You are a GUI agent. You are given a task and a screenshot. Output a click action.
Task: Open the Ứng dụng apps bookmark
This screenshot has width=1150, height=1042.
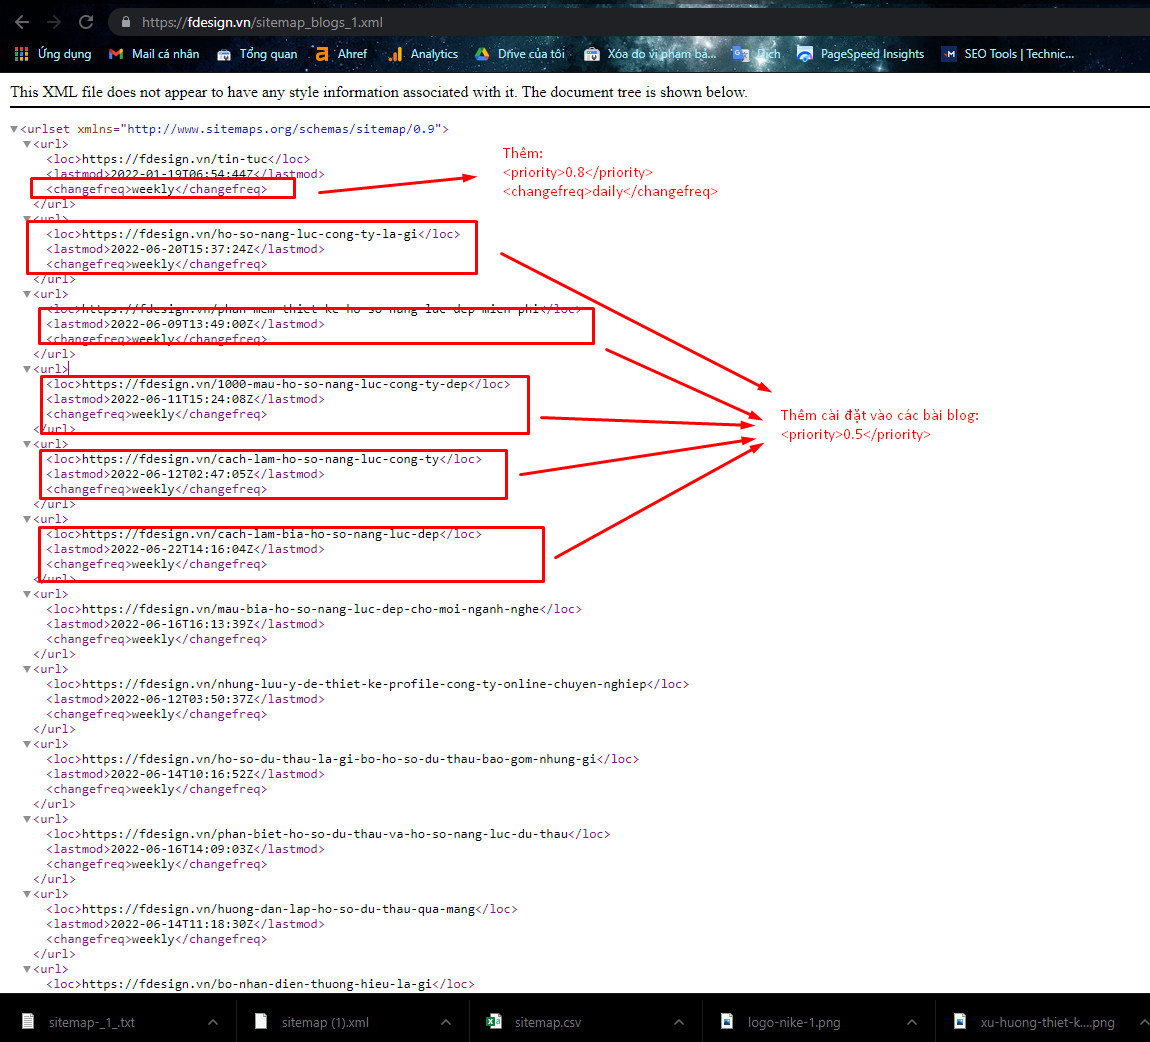pos(52,54)
